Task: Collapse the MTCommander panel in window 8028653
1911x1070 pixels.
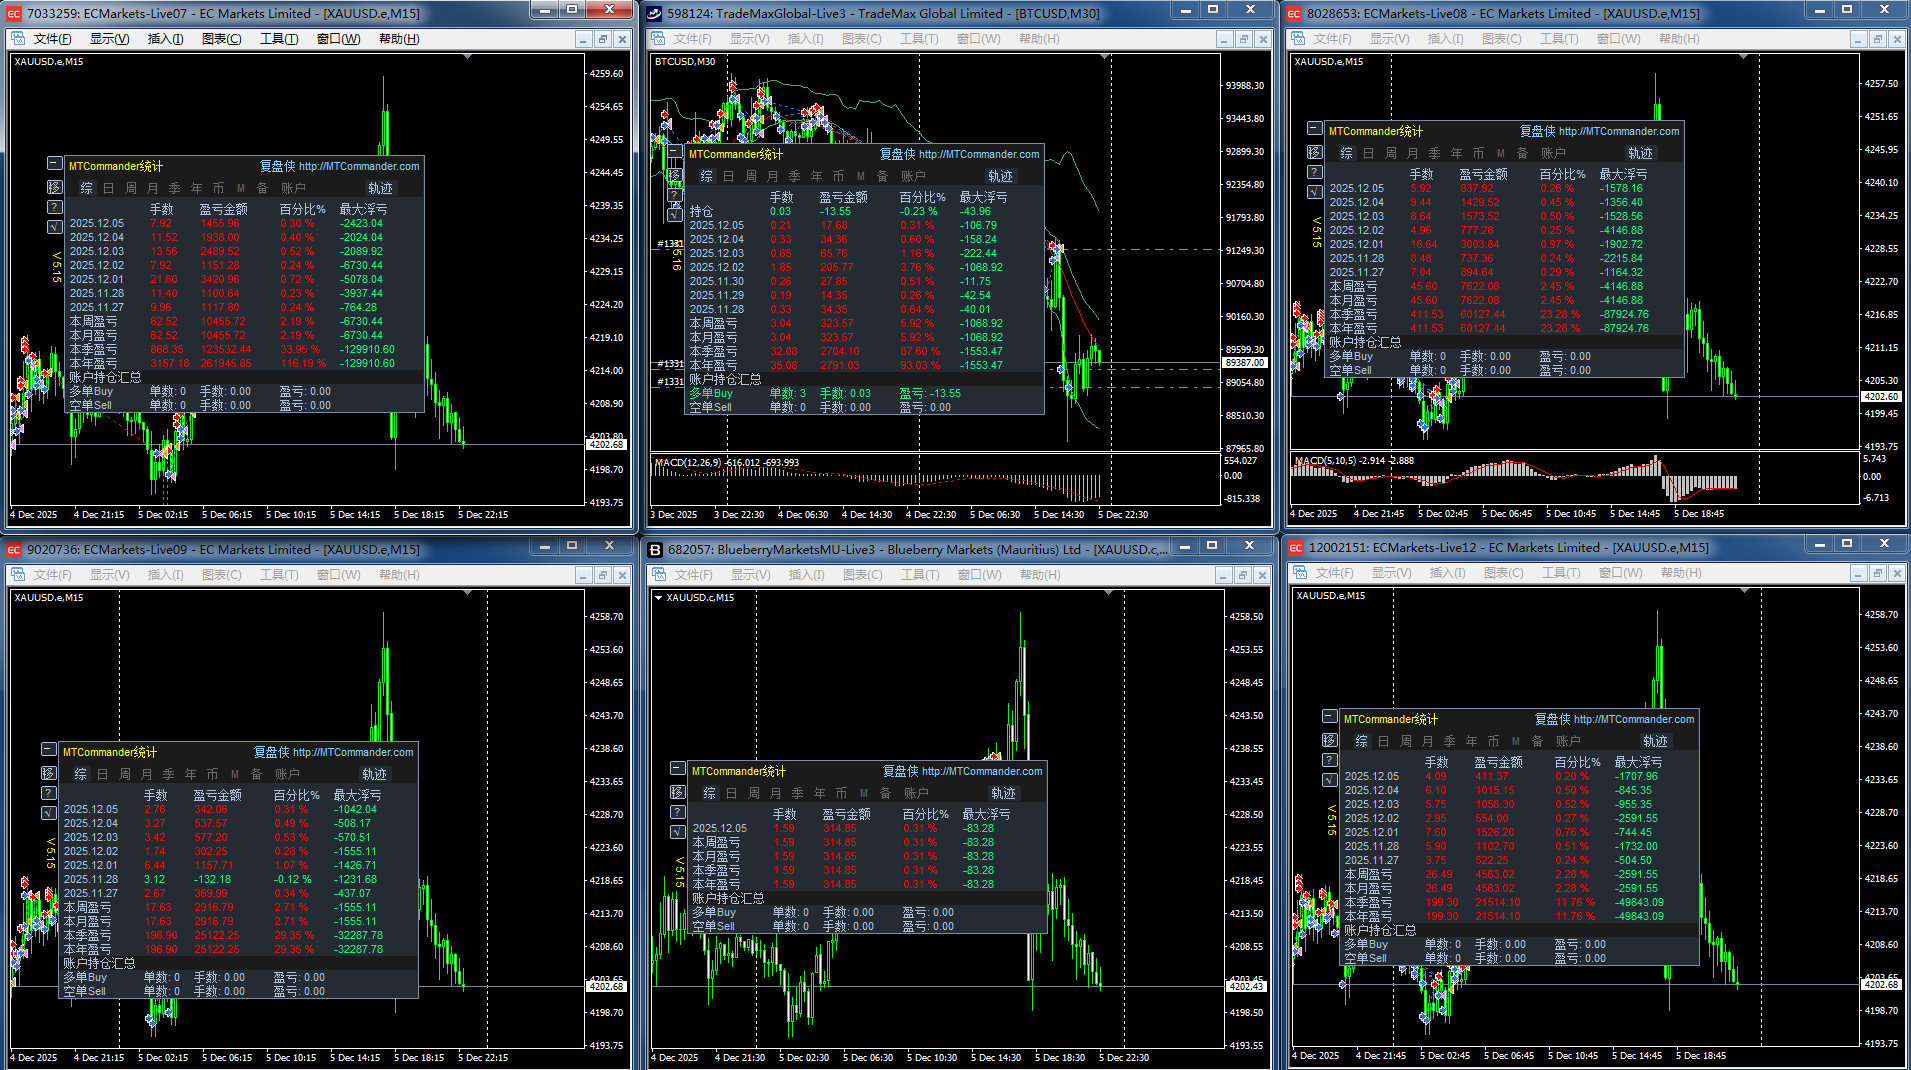Action: click(1315, 128)
